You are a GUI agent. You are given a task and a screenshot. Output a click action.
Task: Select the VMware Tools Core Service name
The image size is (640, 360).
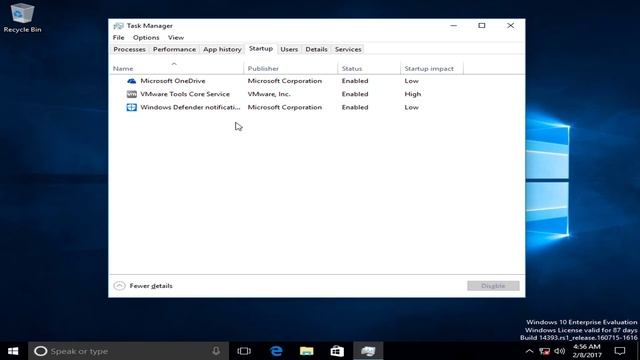[x=185, y=94]
